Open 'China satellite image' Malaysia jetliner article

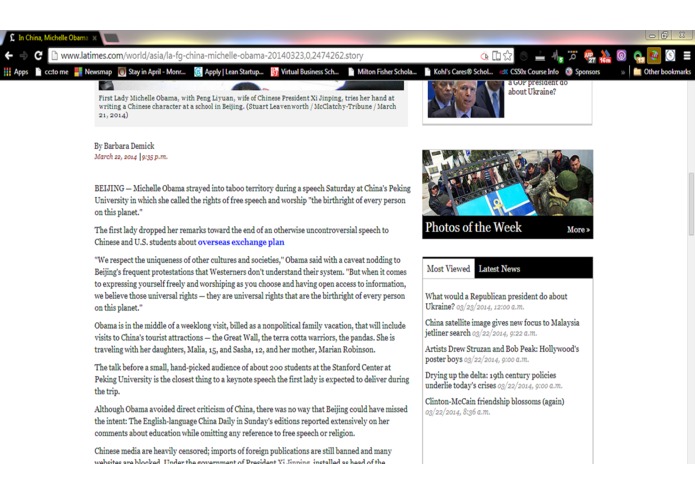point(502,327)
